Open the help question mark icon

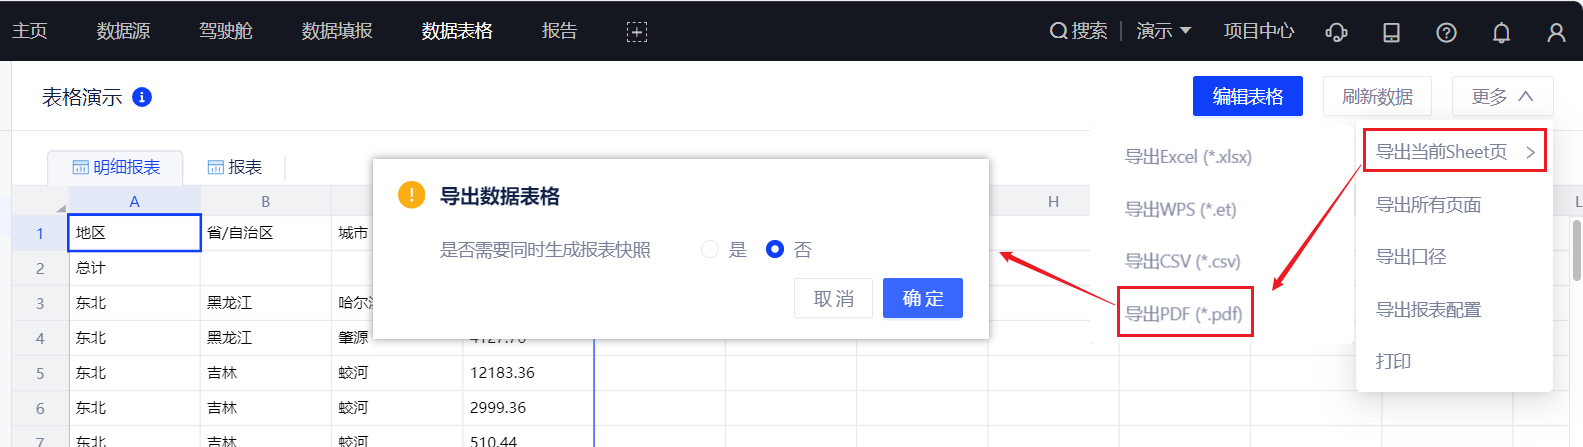1446,32
